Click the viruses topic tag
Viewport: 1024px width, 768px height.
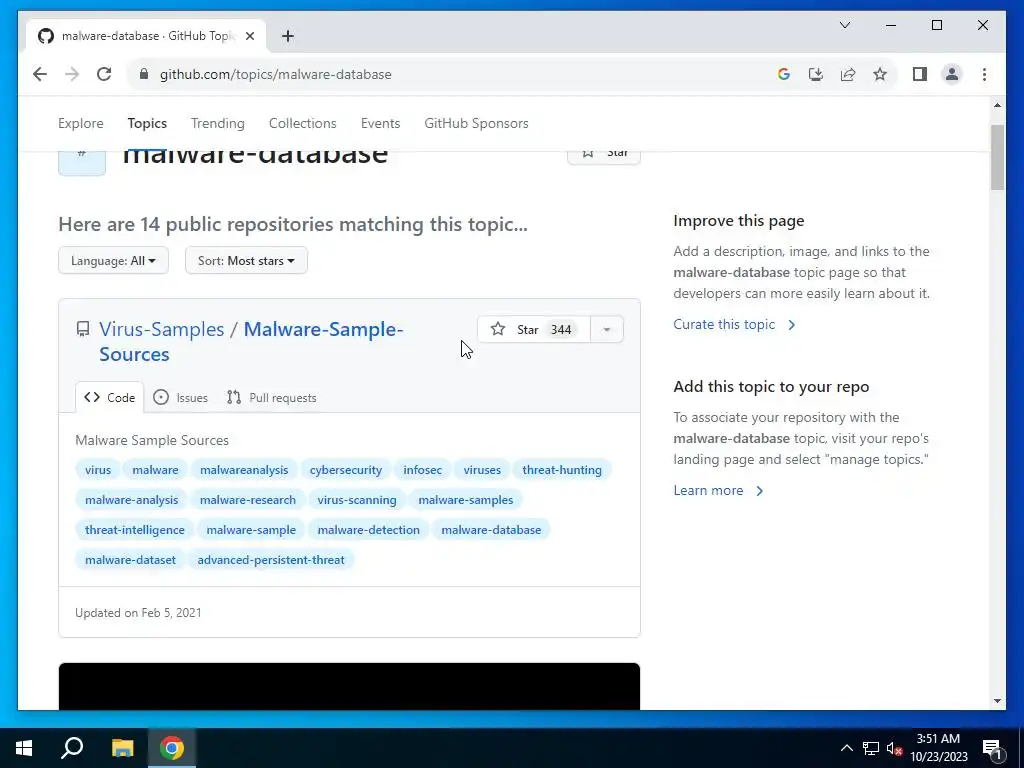tap(482, 470)
